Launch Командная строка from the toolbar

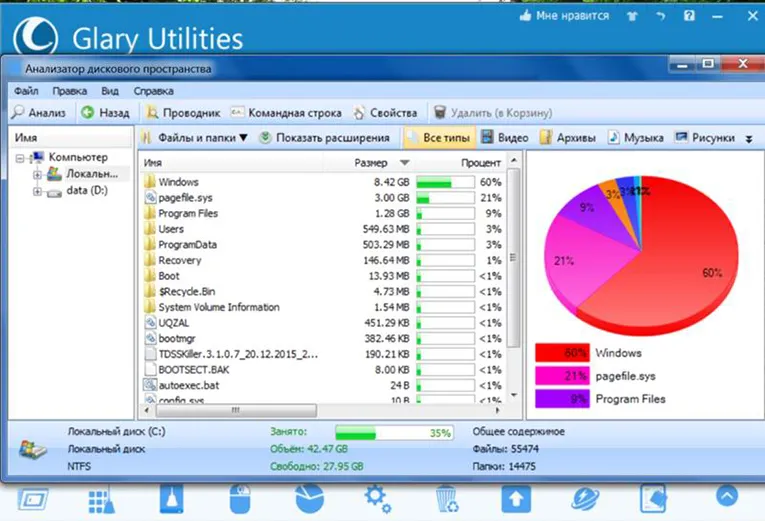[x=286, y=113]
